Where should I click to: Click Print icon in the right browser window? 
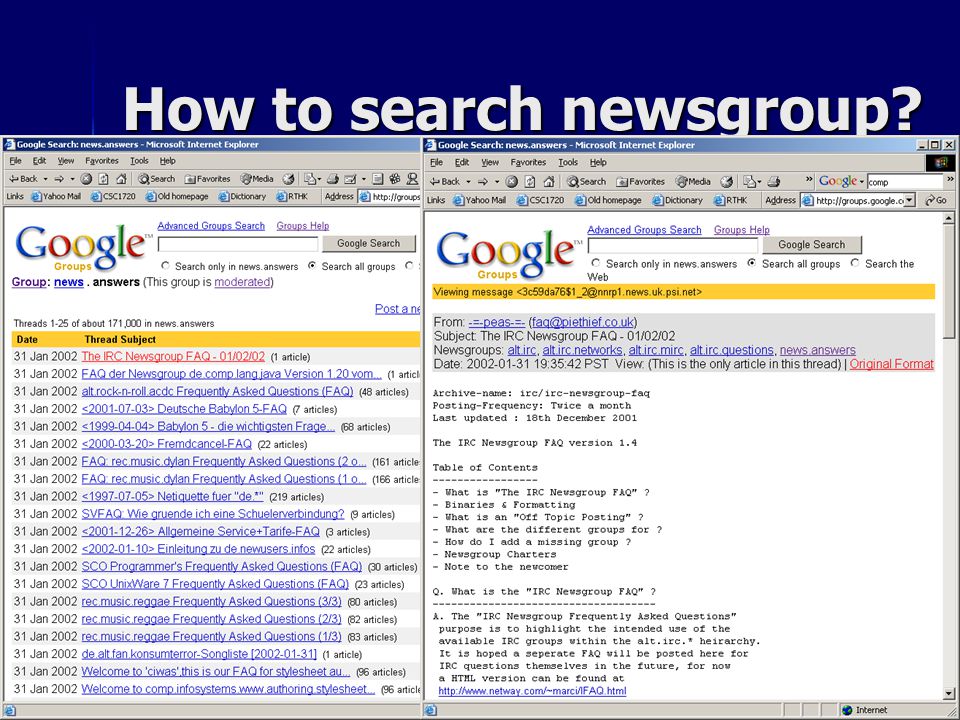point(774,181)
